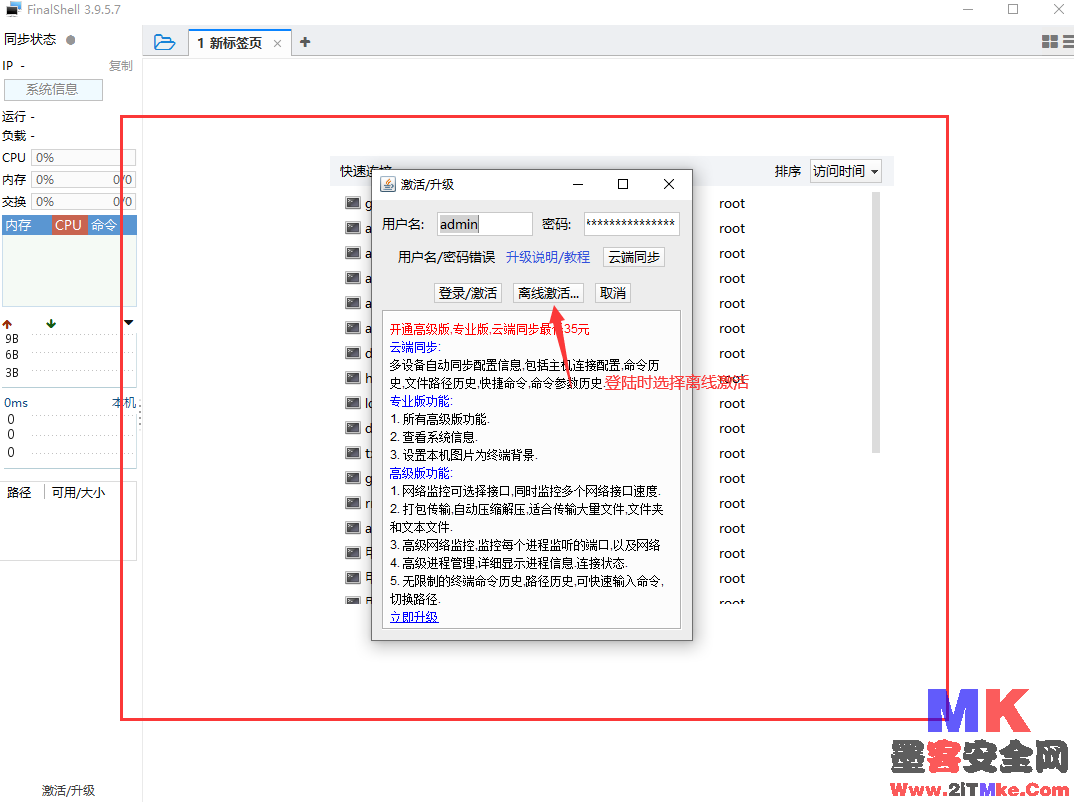Close the 激活/升级 dialog

[x=669, y=184]
